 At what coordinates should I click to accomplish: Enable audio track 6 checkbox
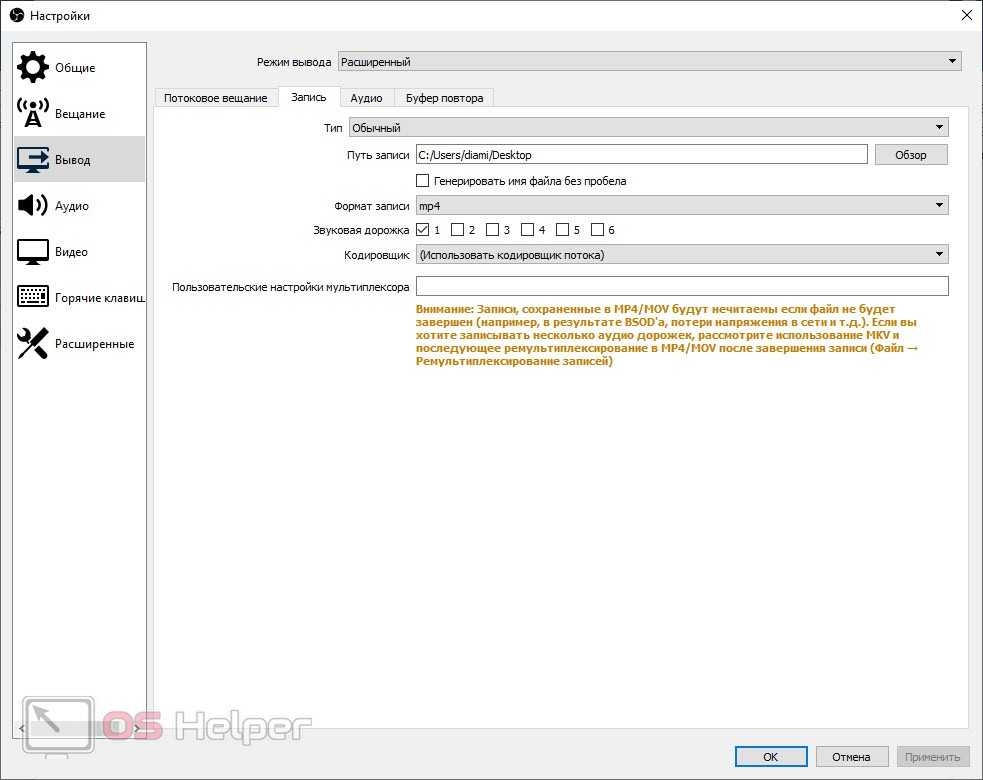597,230
